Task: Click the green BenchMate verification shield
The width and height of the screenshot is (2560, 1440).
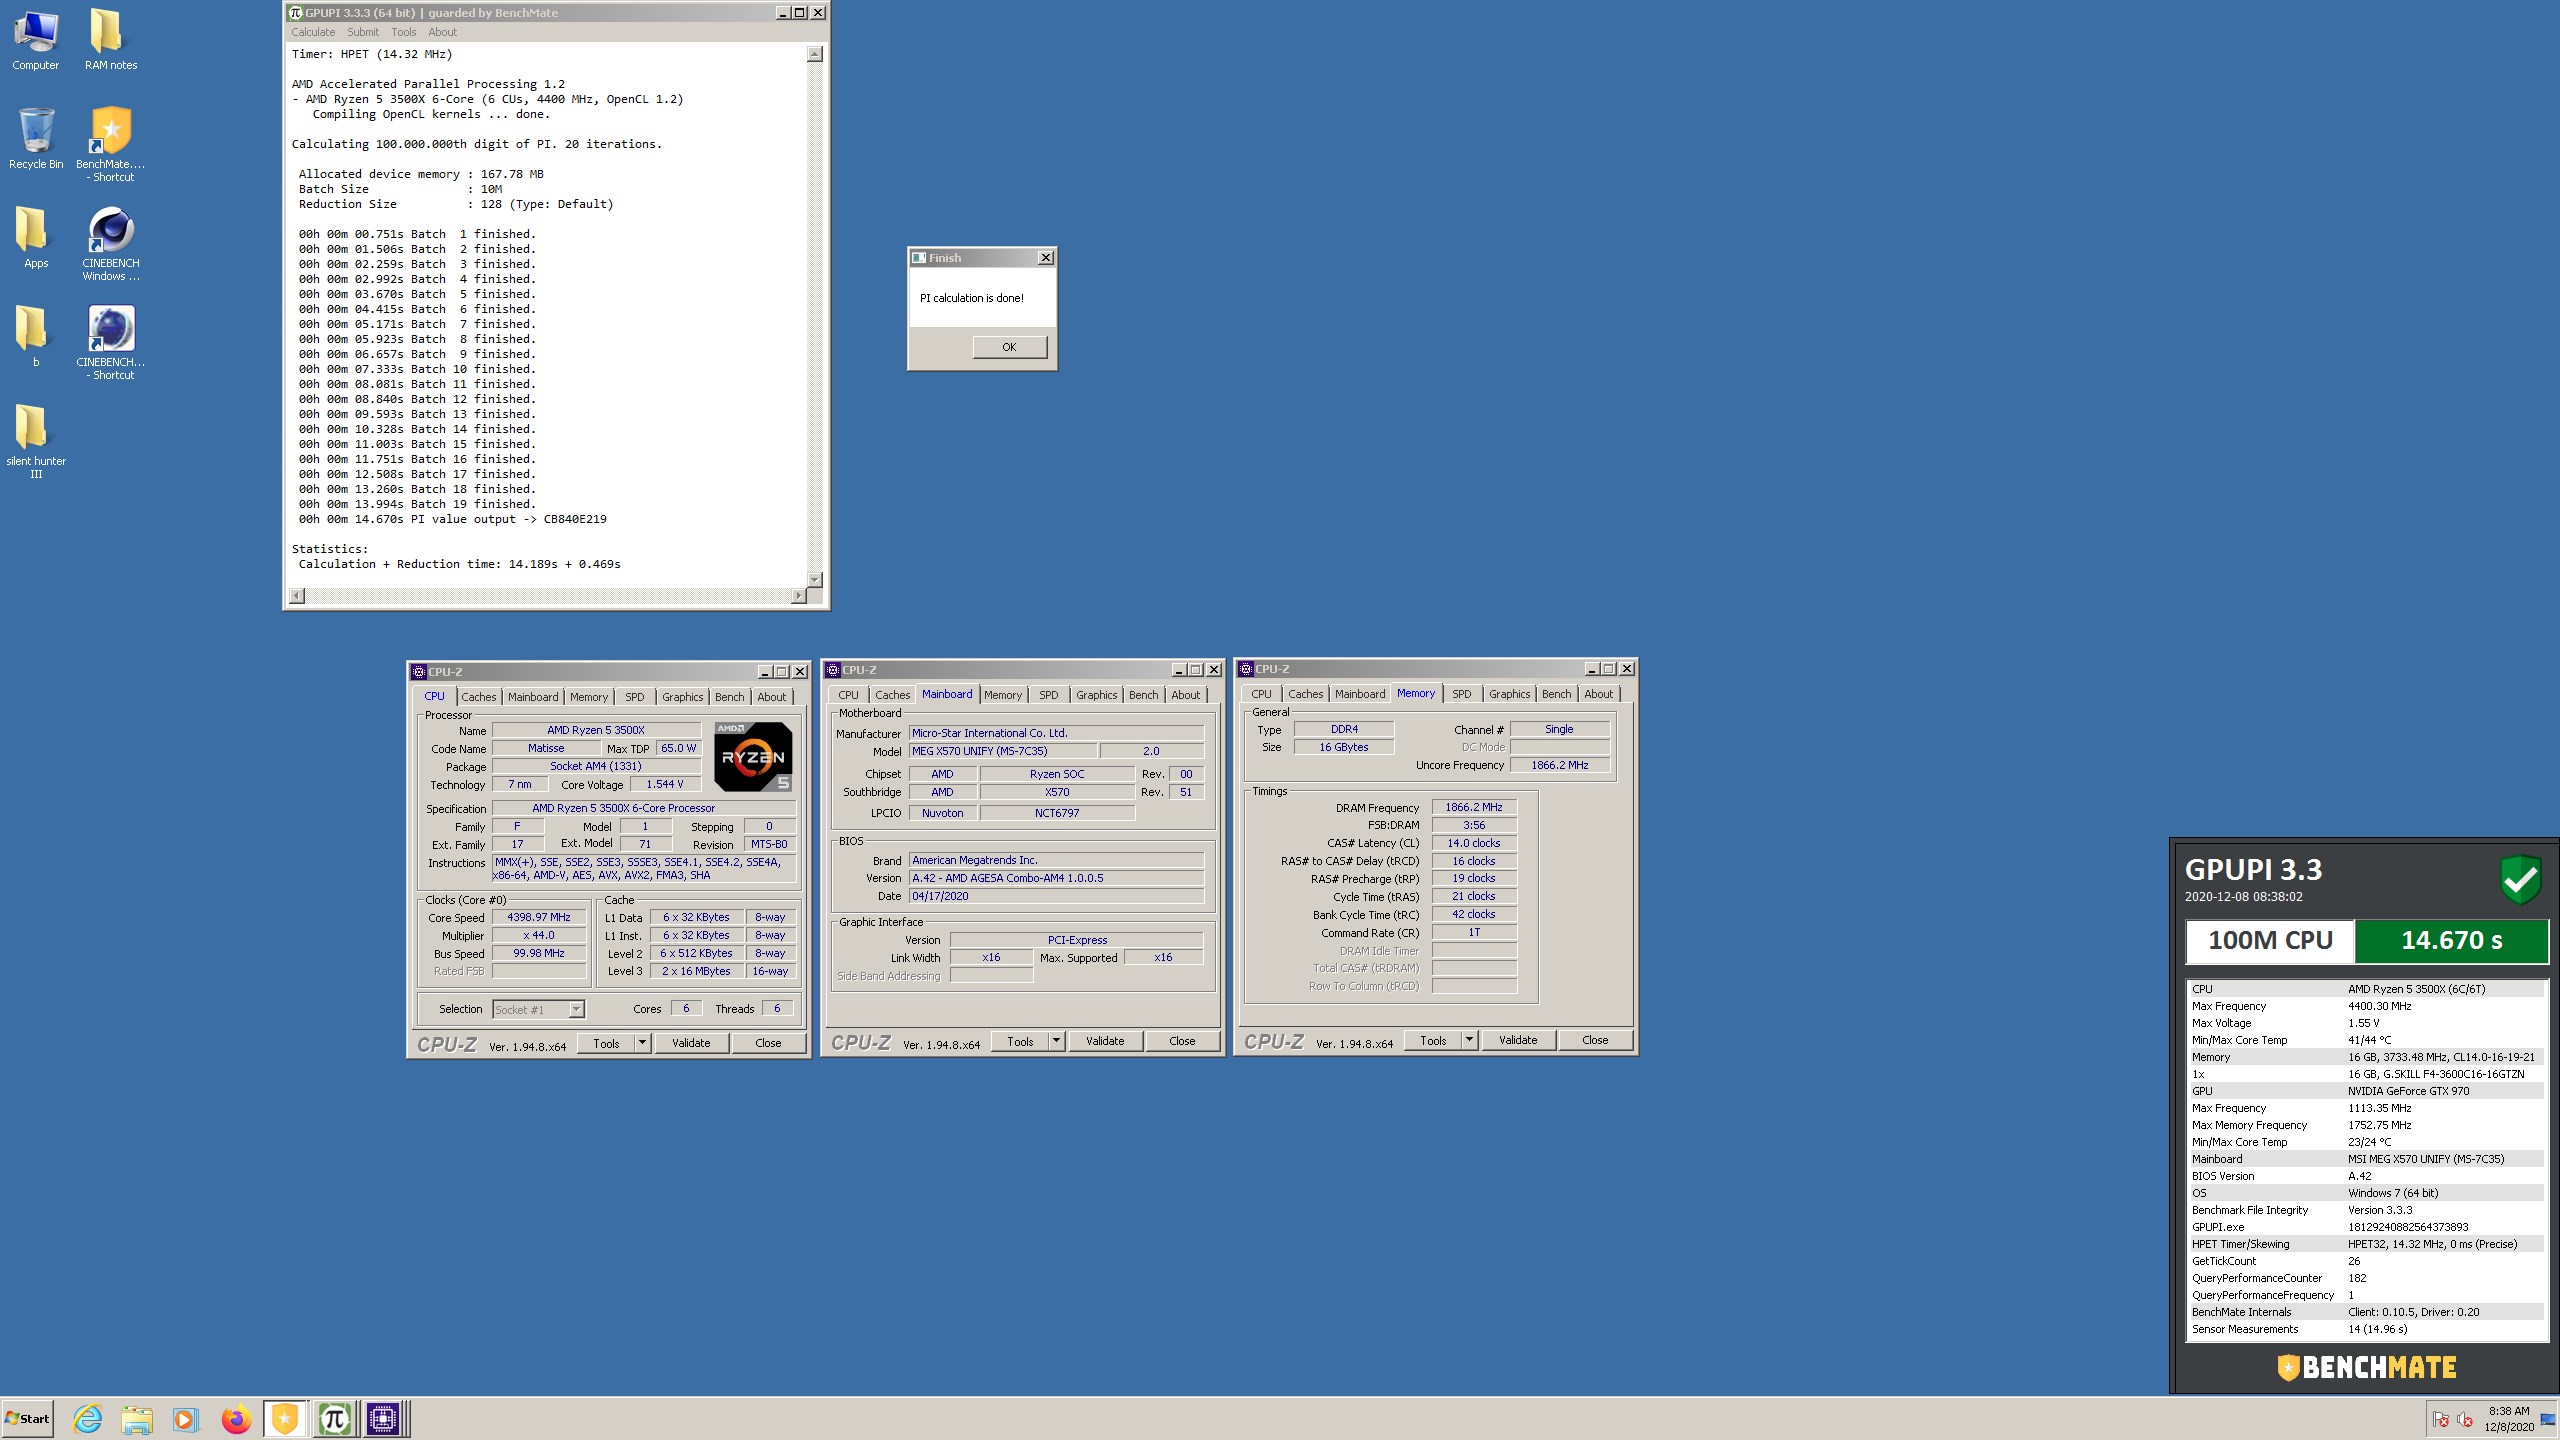Action: (2520, 879)
